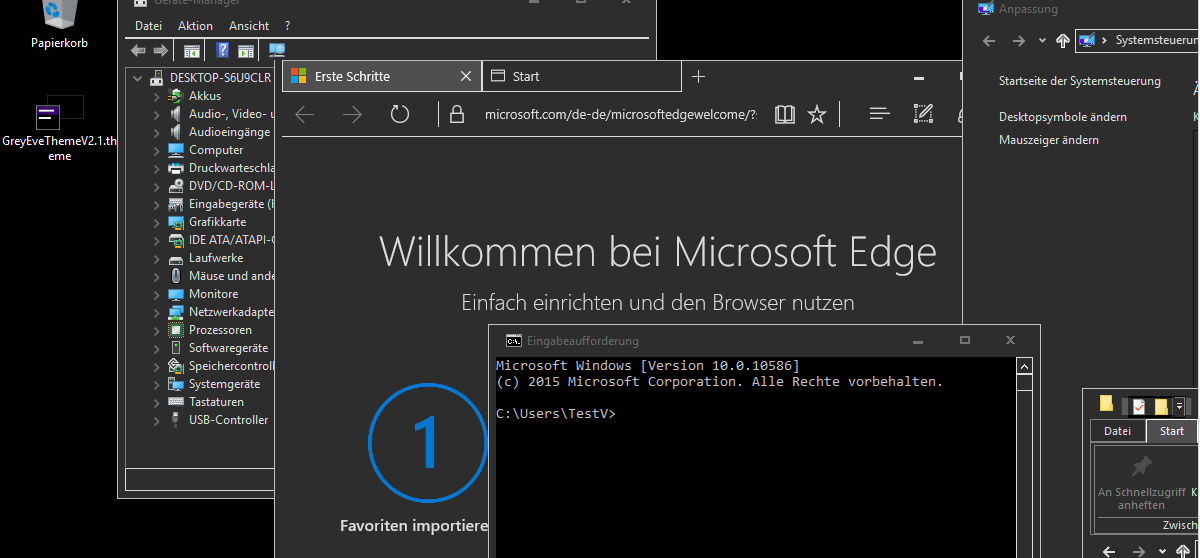Select Netzwerkadapter in device tree
Image resolution: width=1200 pixels, height=558 pixels.
(x=231, y=312)
